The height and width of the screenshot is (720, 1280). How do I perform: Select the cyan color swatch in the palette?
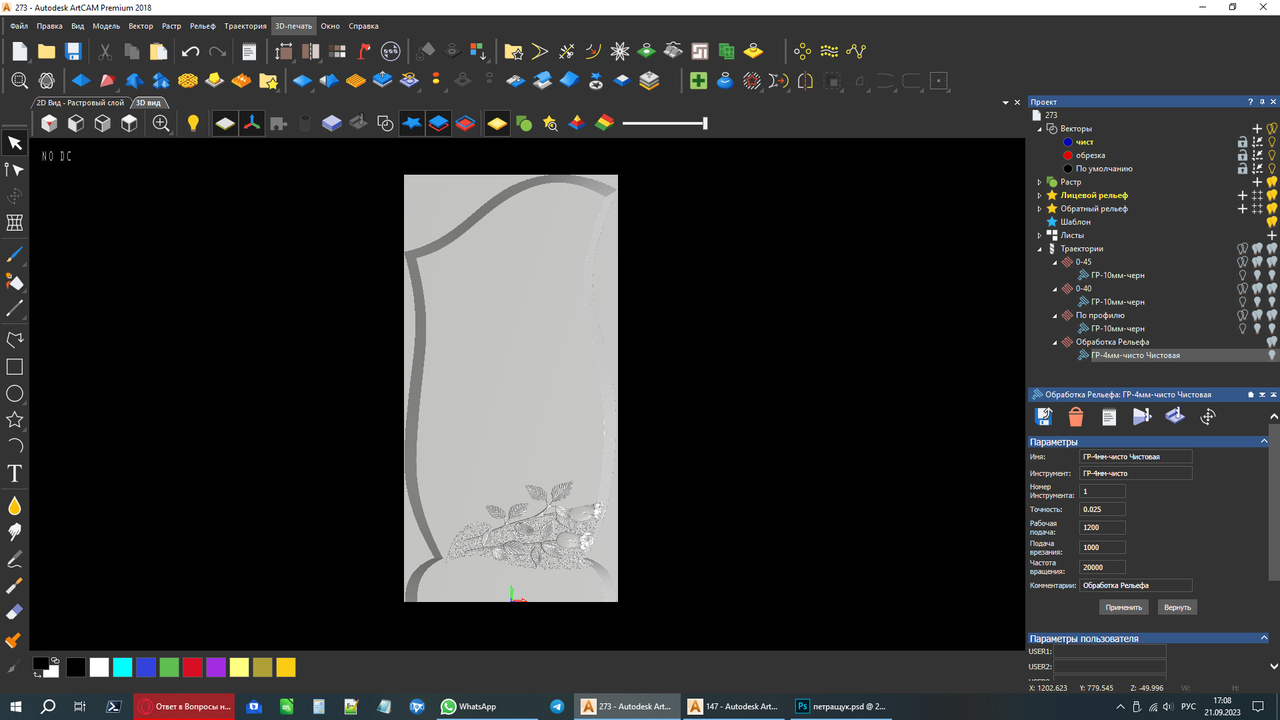[x=123, y=667]
